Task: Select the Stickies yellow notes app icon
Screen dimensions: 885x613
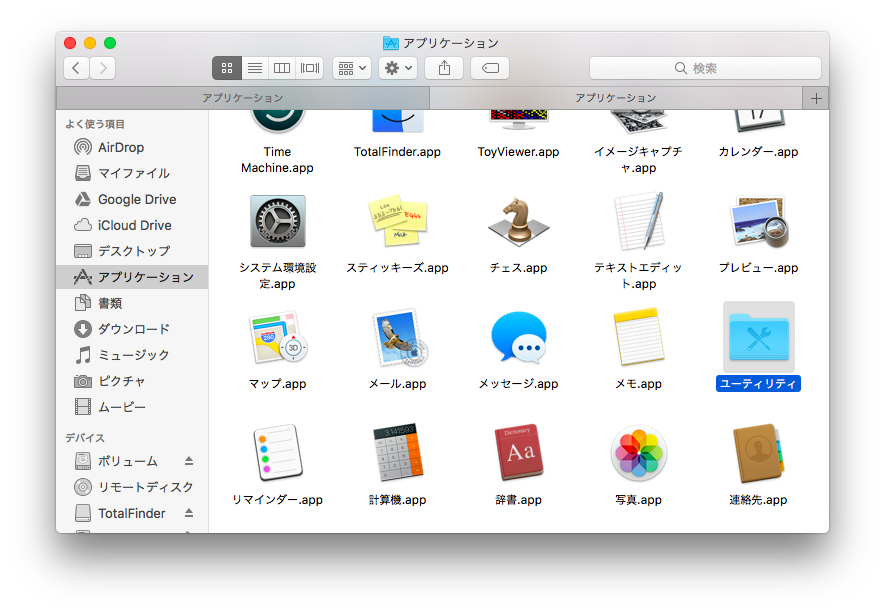Action: [x=397, y=221]
